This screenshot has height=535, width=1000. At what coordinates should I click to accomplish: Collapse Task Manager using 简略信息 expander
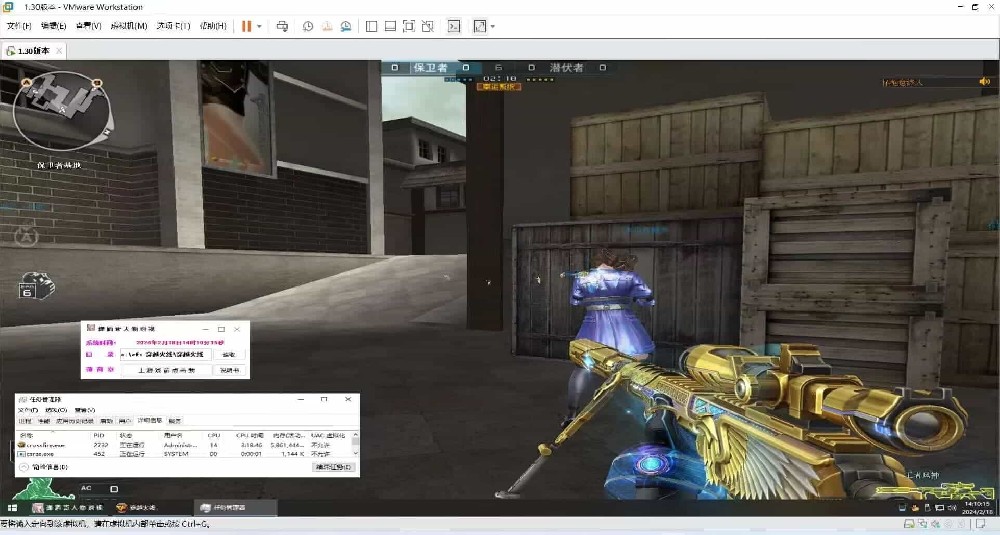click(x=43, y=467)
